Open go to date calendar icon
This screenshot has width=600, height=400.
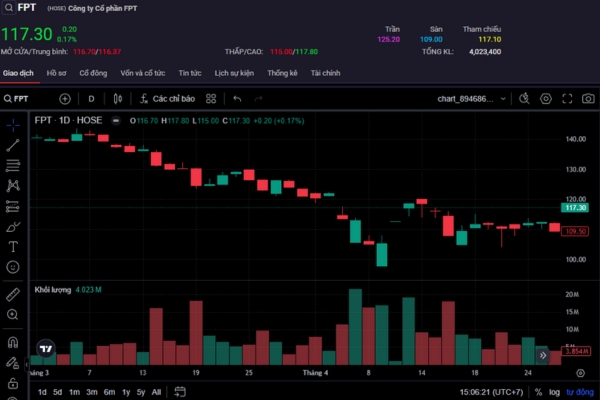pos(180,392)
